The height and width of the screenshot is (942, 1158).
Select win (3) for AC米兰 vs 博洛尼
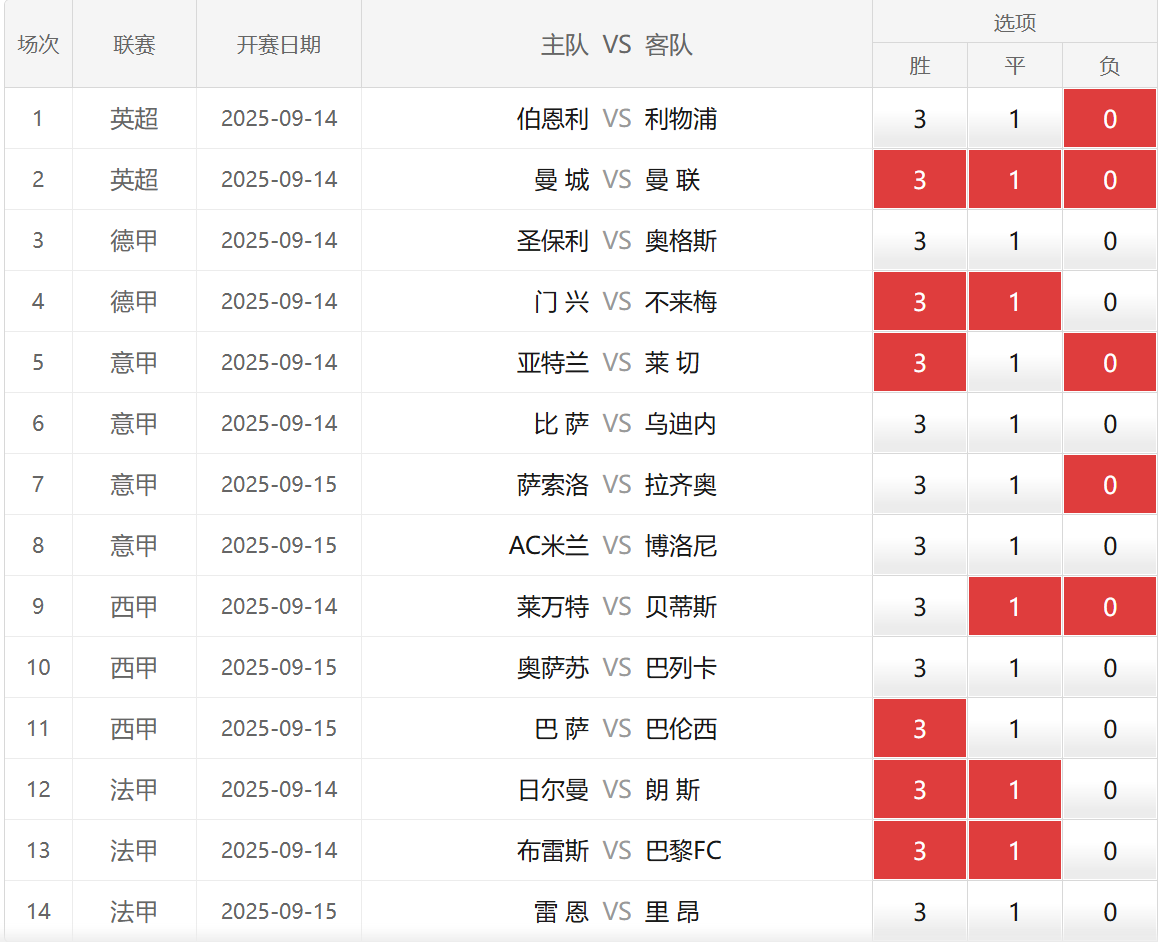[919, 546]
